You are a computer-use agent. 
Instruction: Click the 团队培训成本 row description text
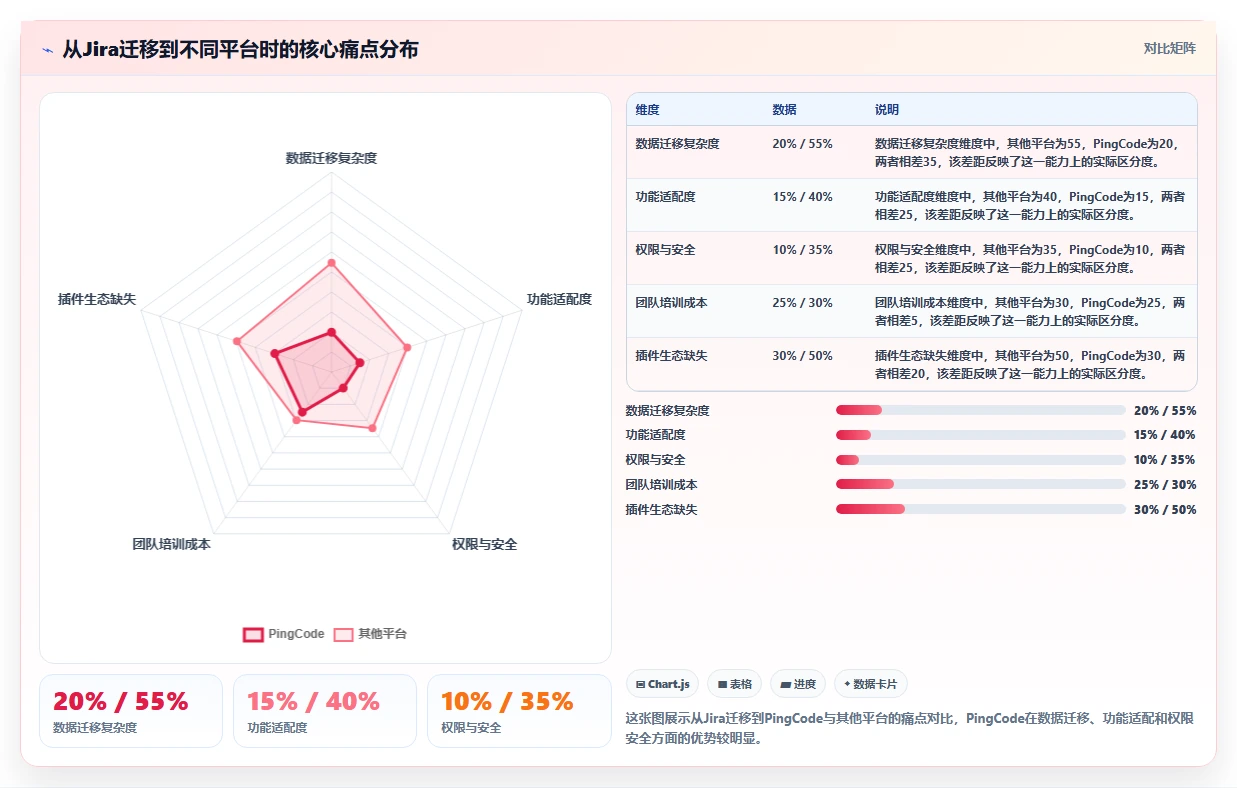pos(1030,311)
